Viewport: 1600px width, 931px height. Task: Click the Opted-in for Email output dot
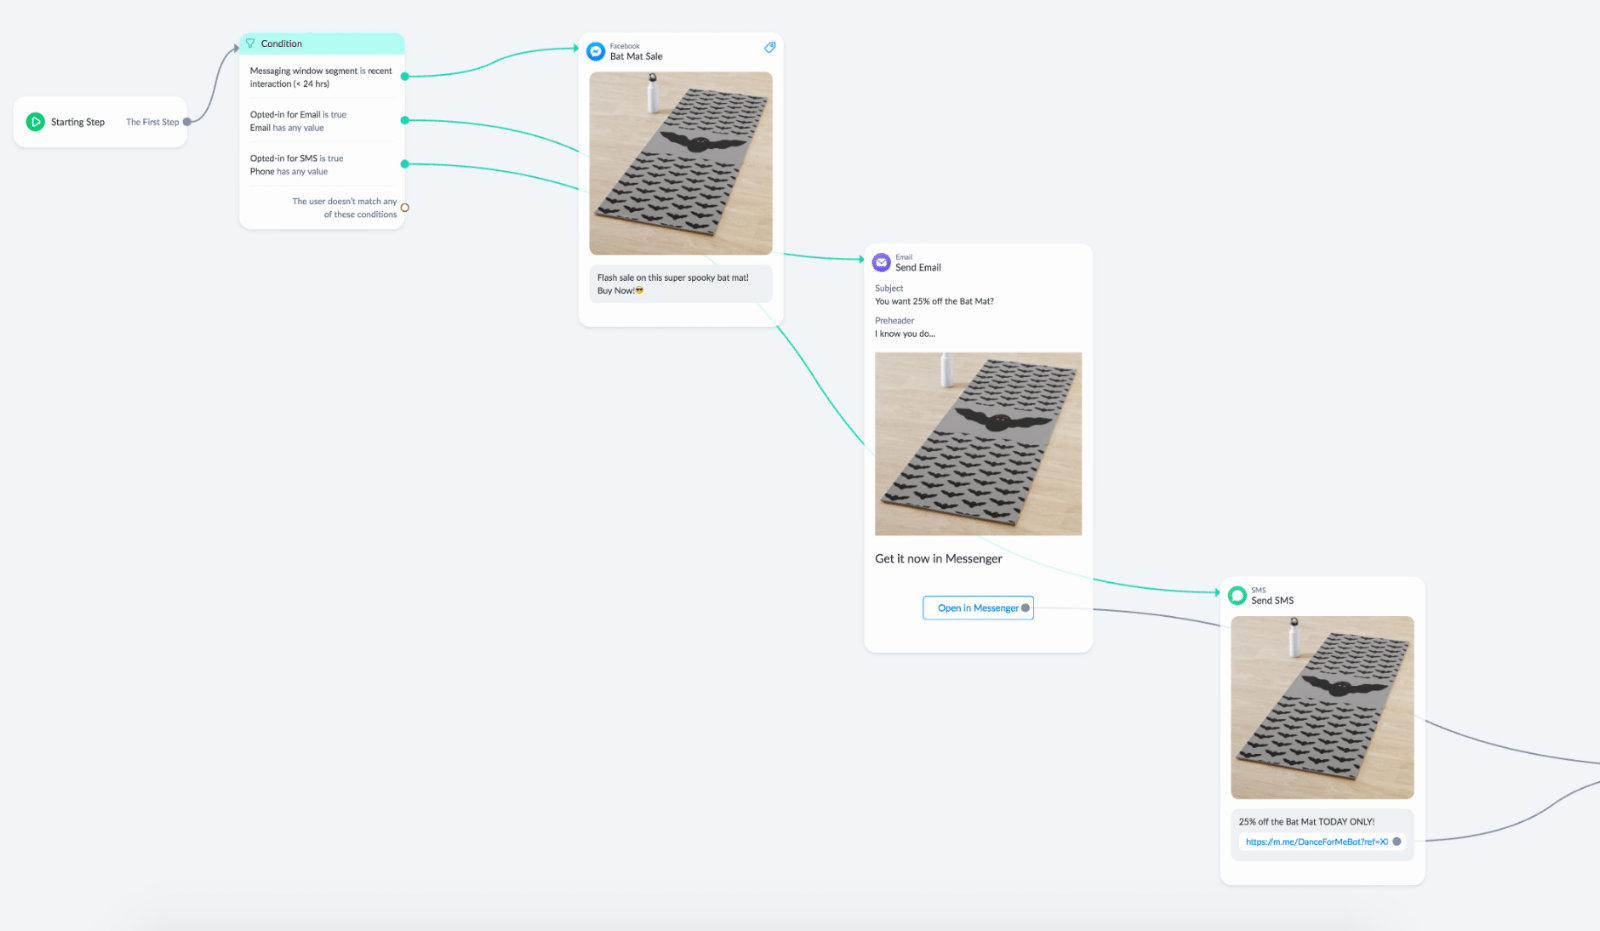[405, 120]
